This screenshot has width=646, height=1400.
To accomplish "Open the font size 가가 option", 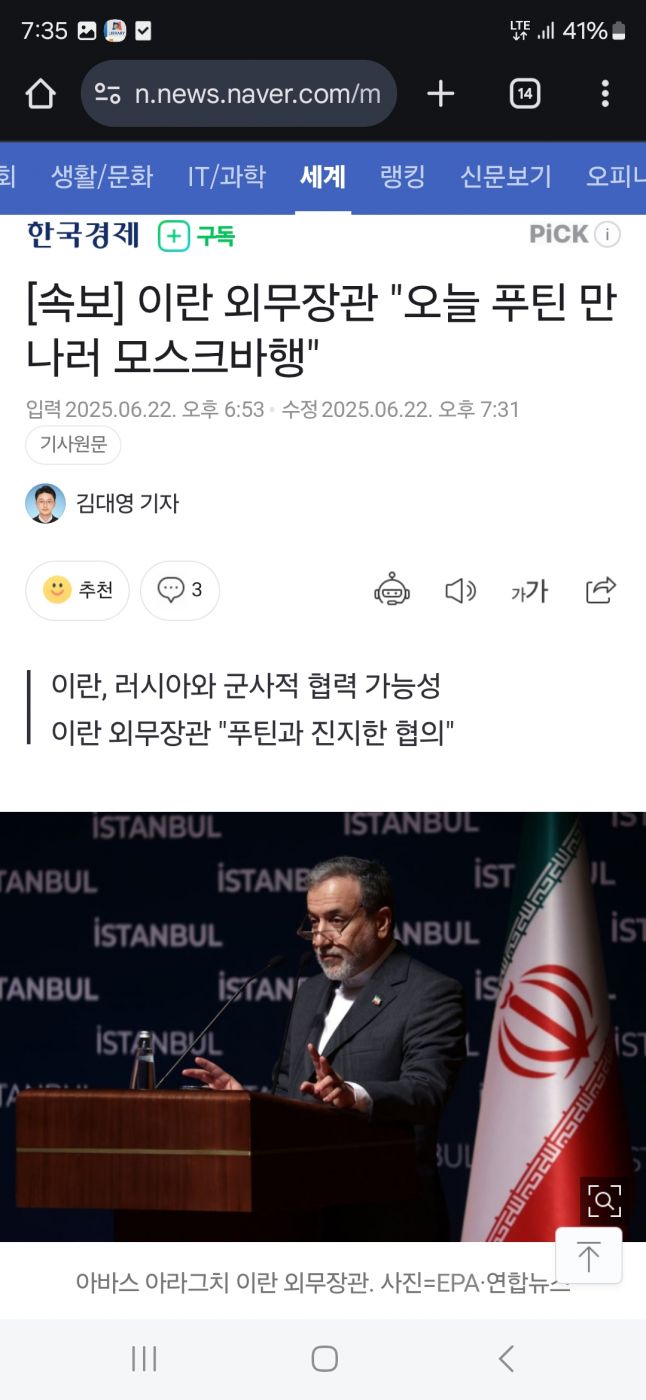I will click(x=530, y=591).
